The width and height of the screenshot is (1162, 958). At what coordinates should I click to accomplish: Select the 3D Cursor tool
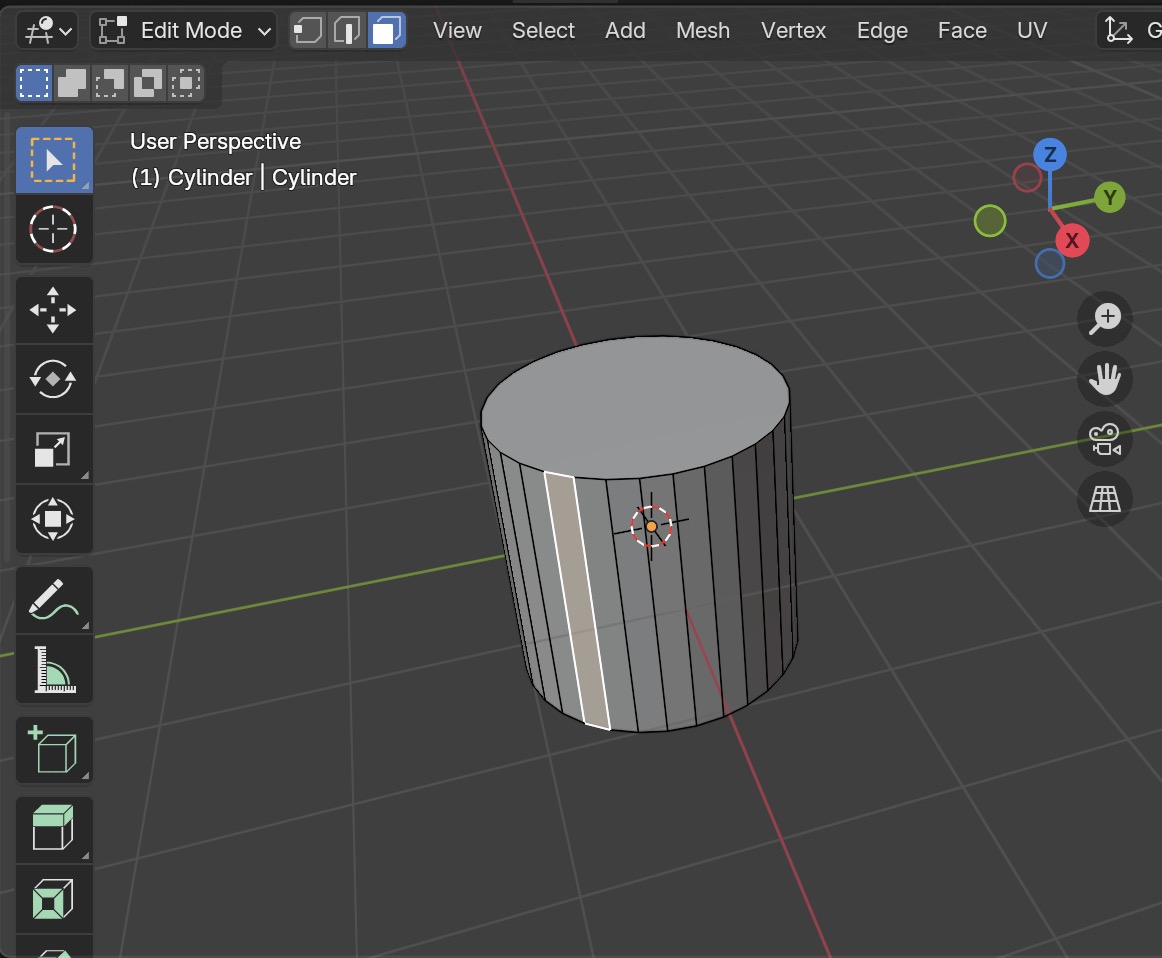[54, 229]
